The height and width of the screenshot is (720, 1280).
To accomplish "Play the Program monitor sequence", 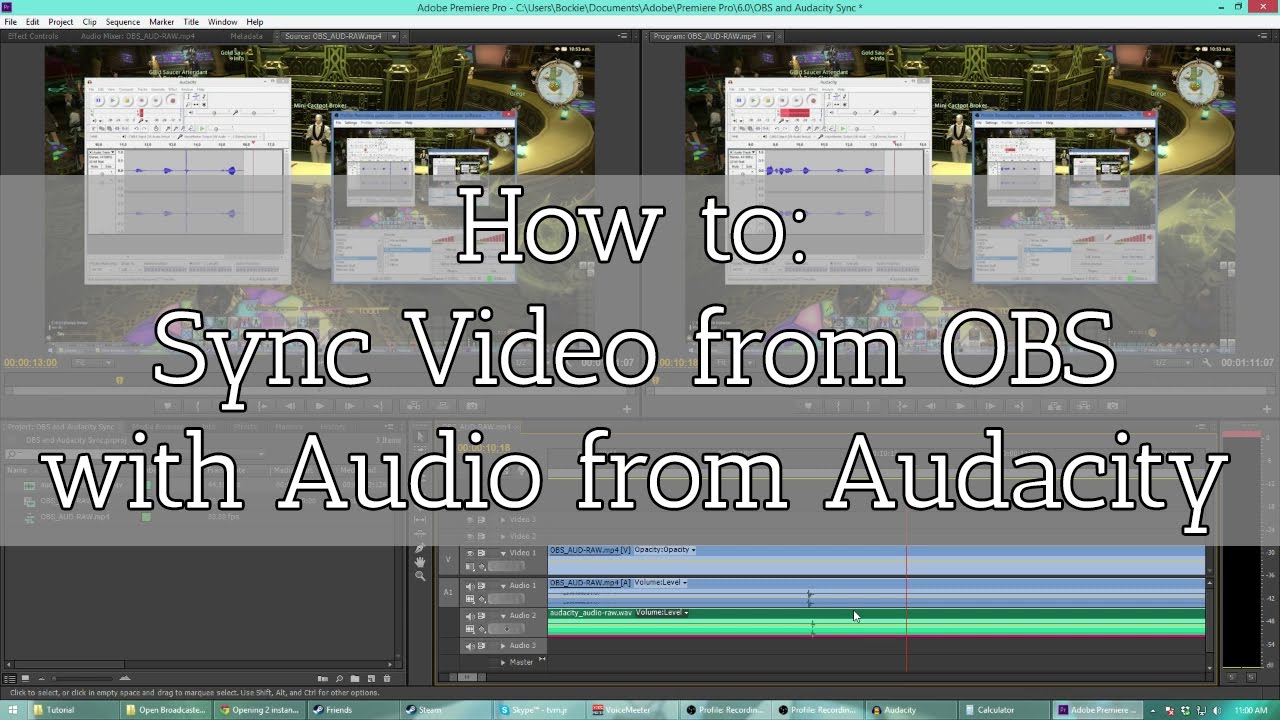I will coord(960,406).
